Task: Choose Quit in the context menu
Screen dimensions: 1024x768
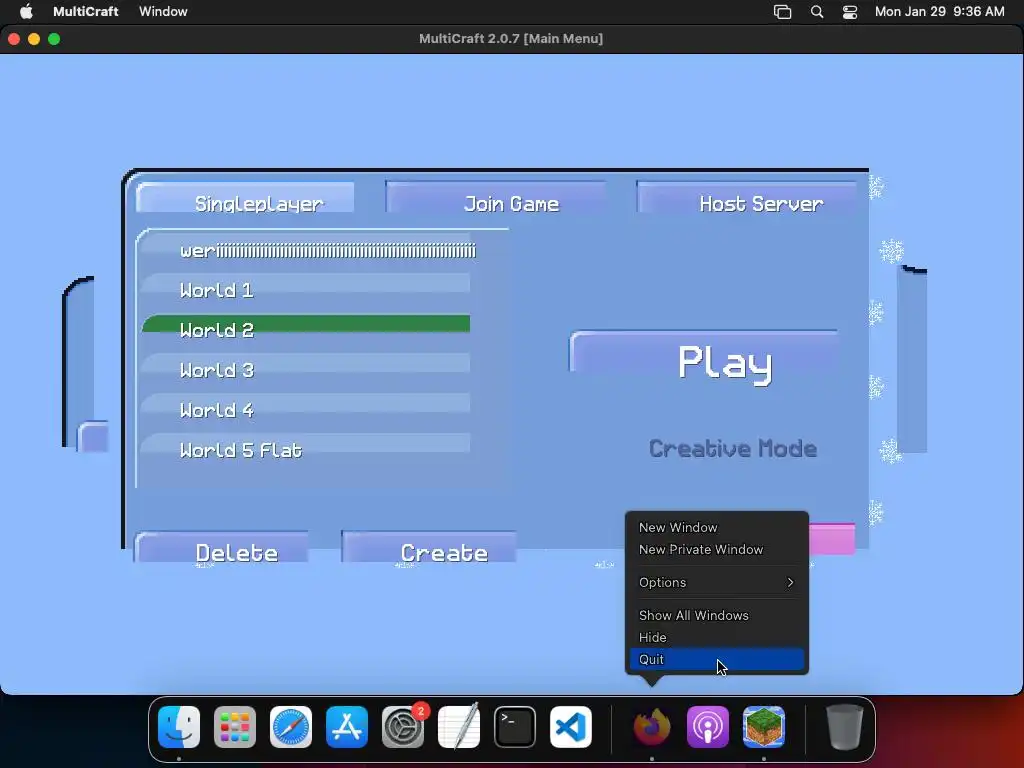Action: (716, 660)
